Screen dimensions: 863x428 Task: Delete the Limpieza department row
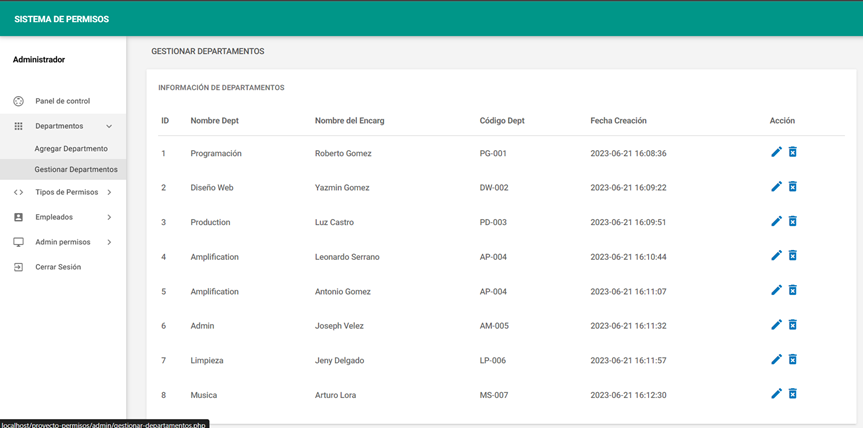click(x=793, y=360)
